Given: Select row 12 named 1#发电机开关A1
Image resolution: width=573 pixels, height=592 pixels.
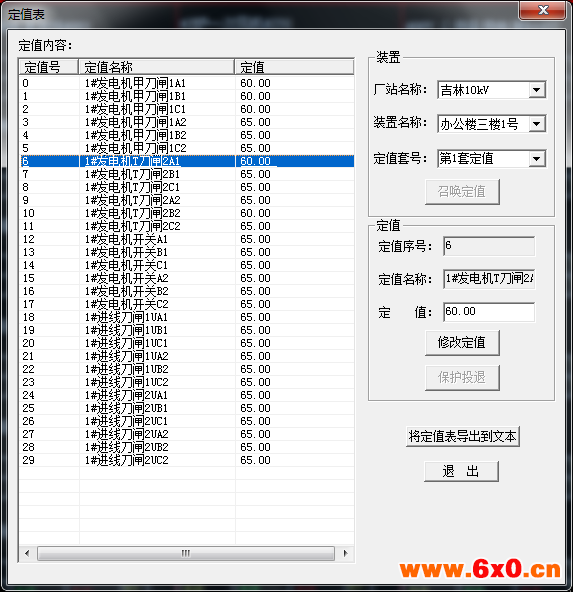Looking at the screenshot, I should (187, 239).
